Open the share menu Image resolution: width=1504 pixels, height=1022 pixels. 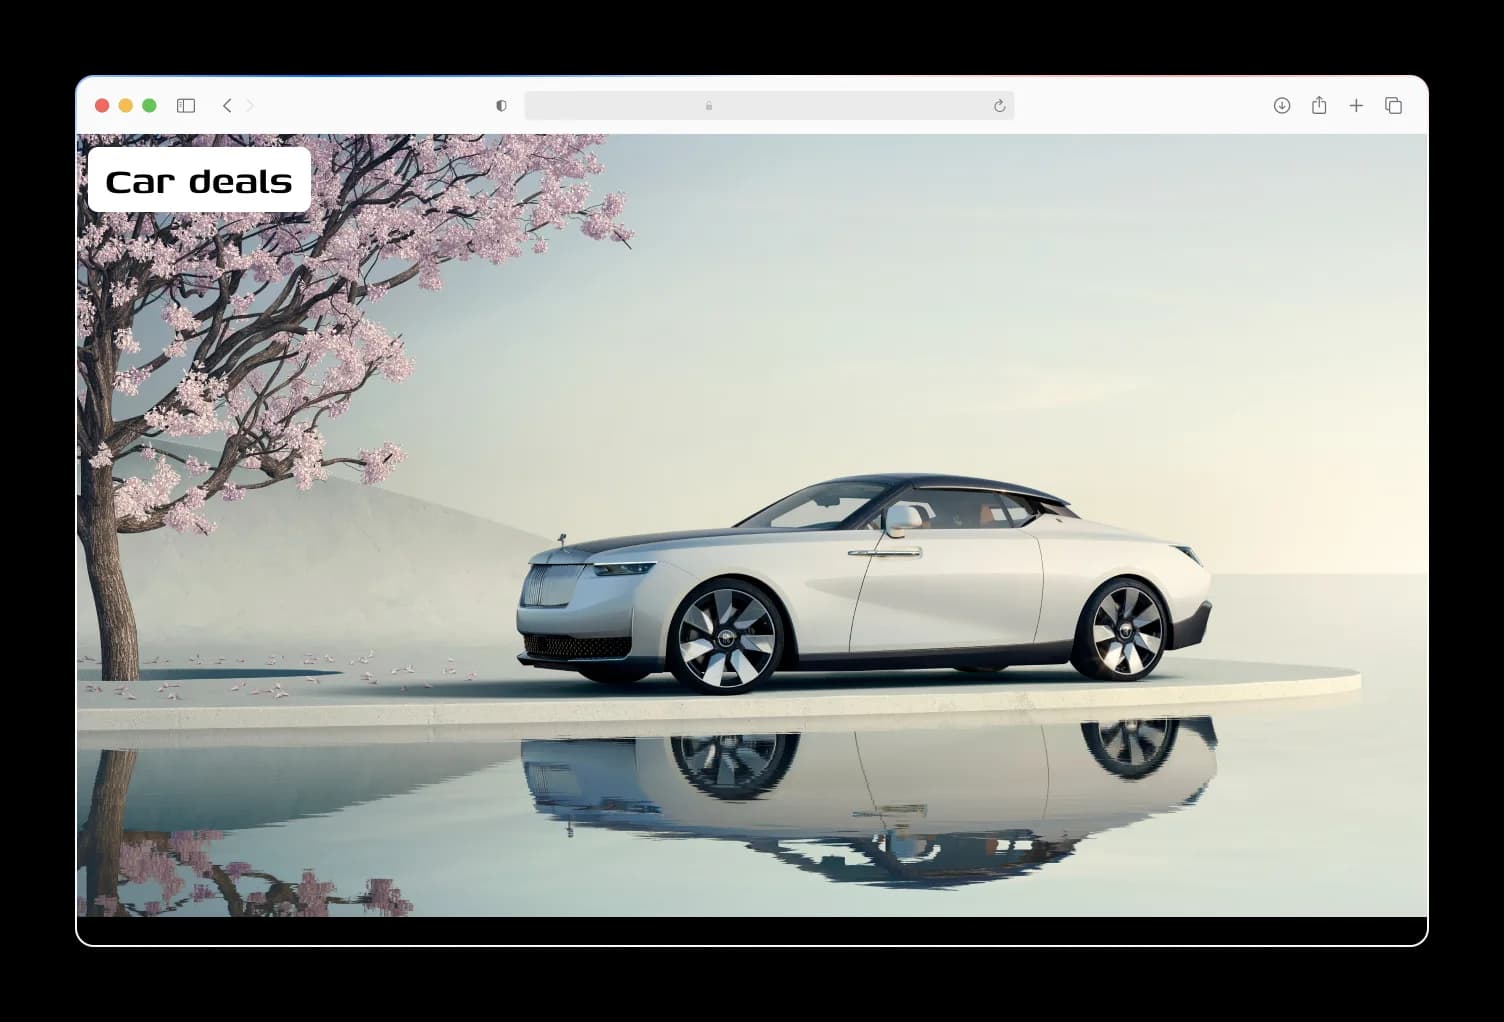coord(1319,105)
